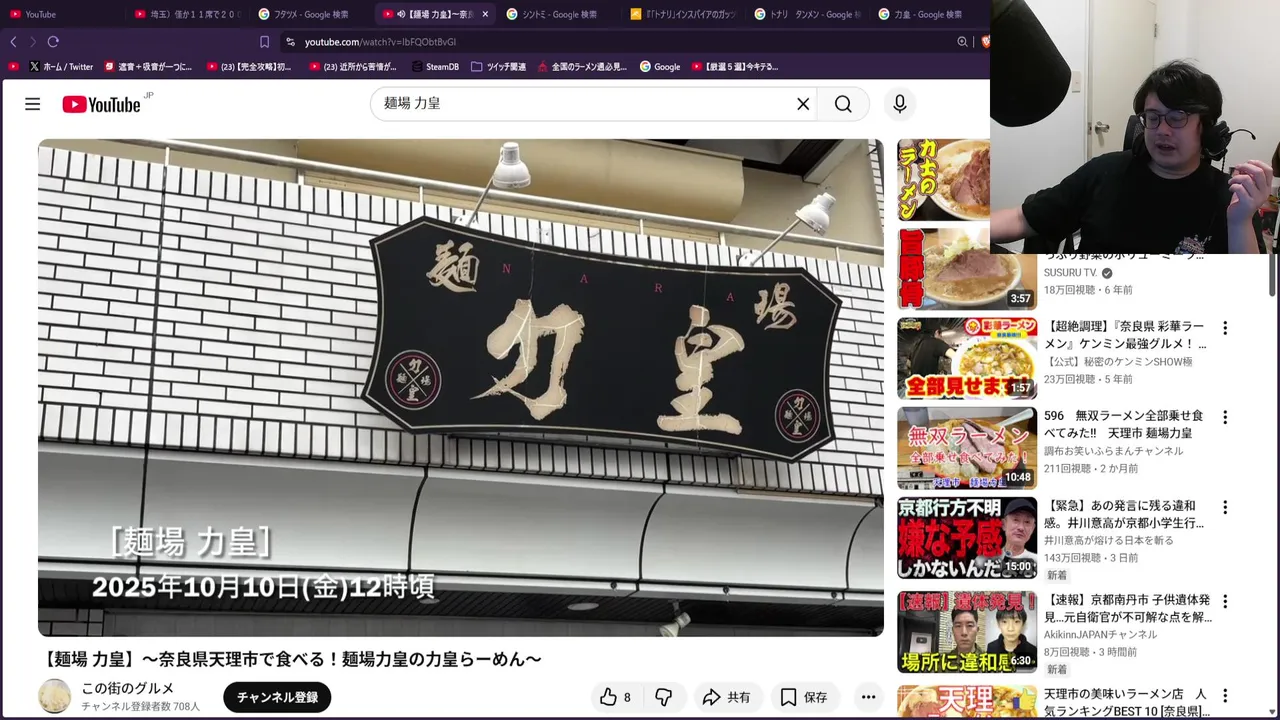1280x720 pixels.
Task: Open 【厳選５選】今キテる bookmark
Action: coord(734,67)
